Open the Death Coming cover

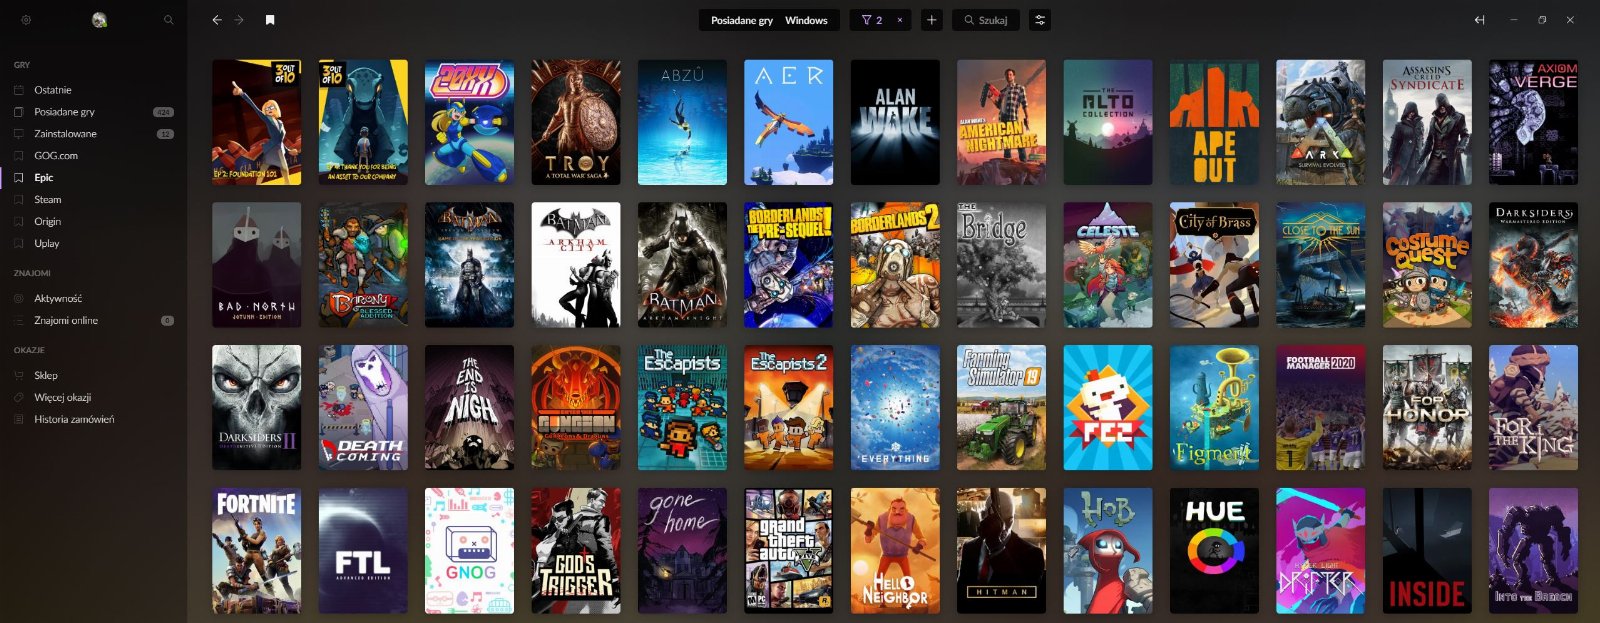point(363,408)
